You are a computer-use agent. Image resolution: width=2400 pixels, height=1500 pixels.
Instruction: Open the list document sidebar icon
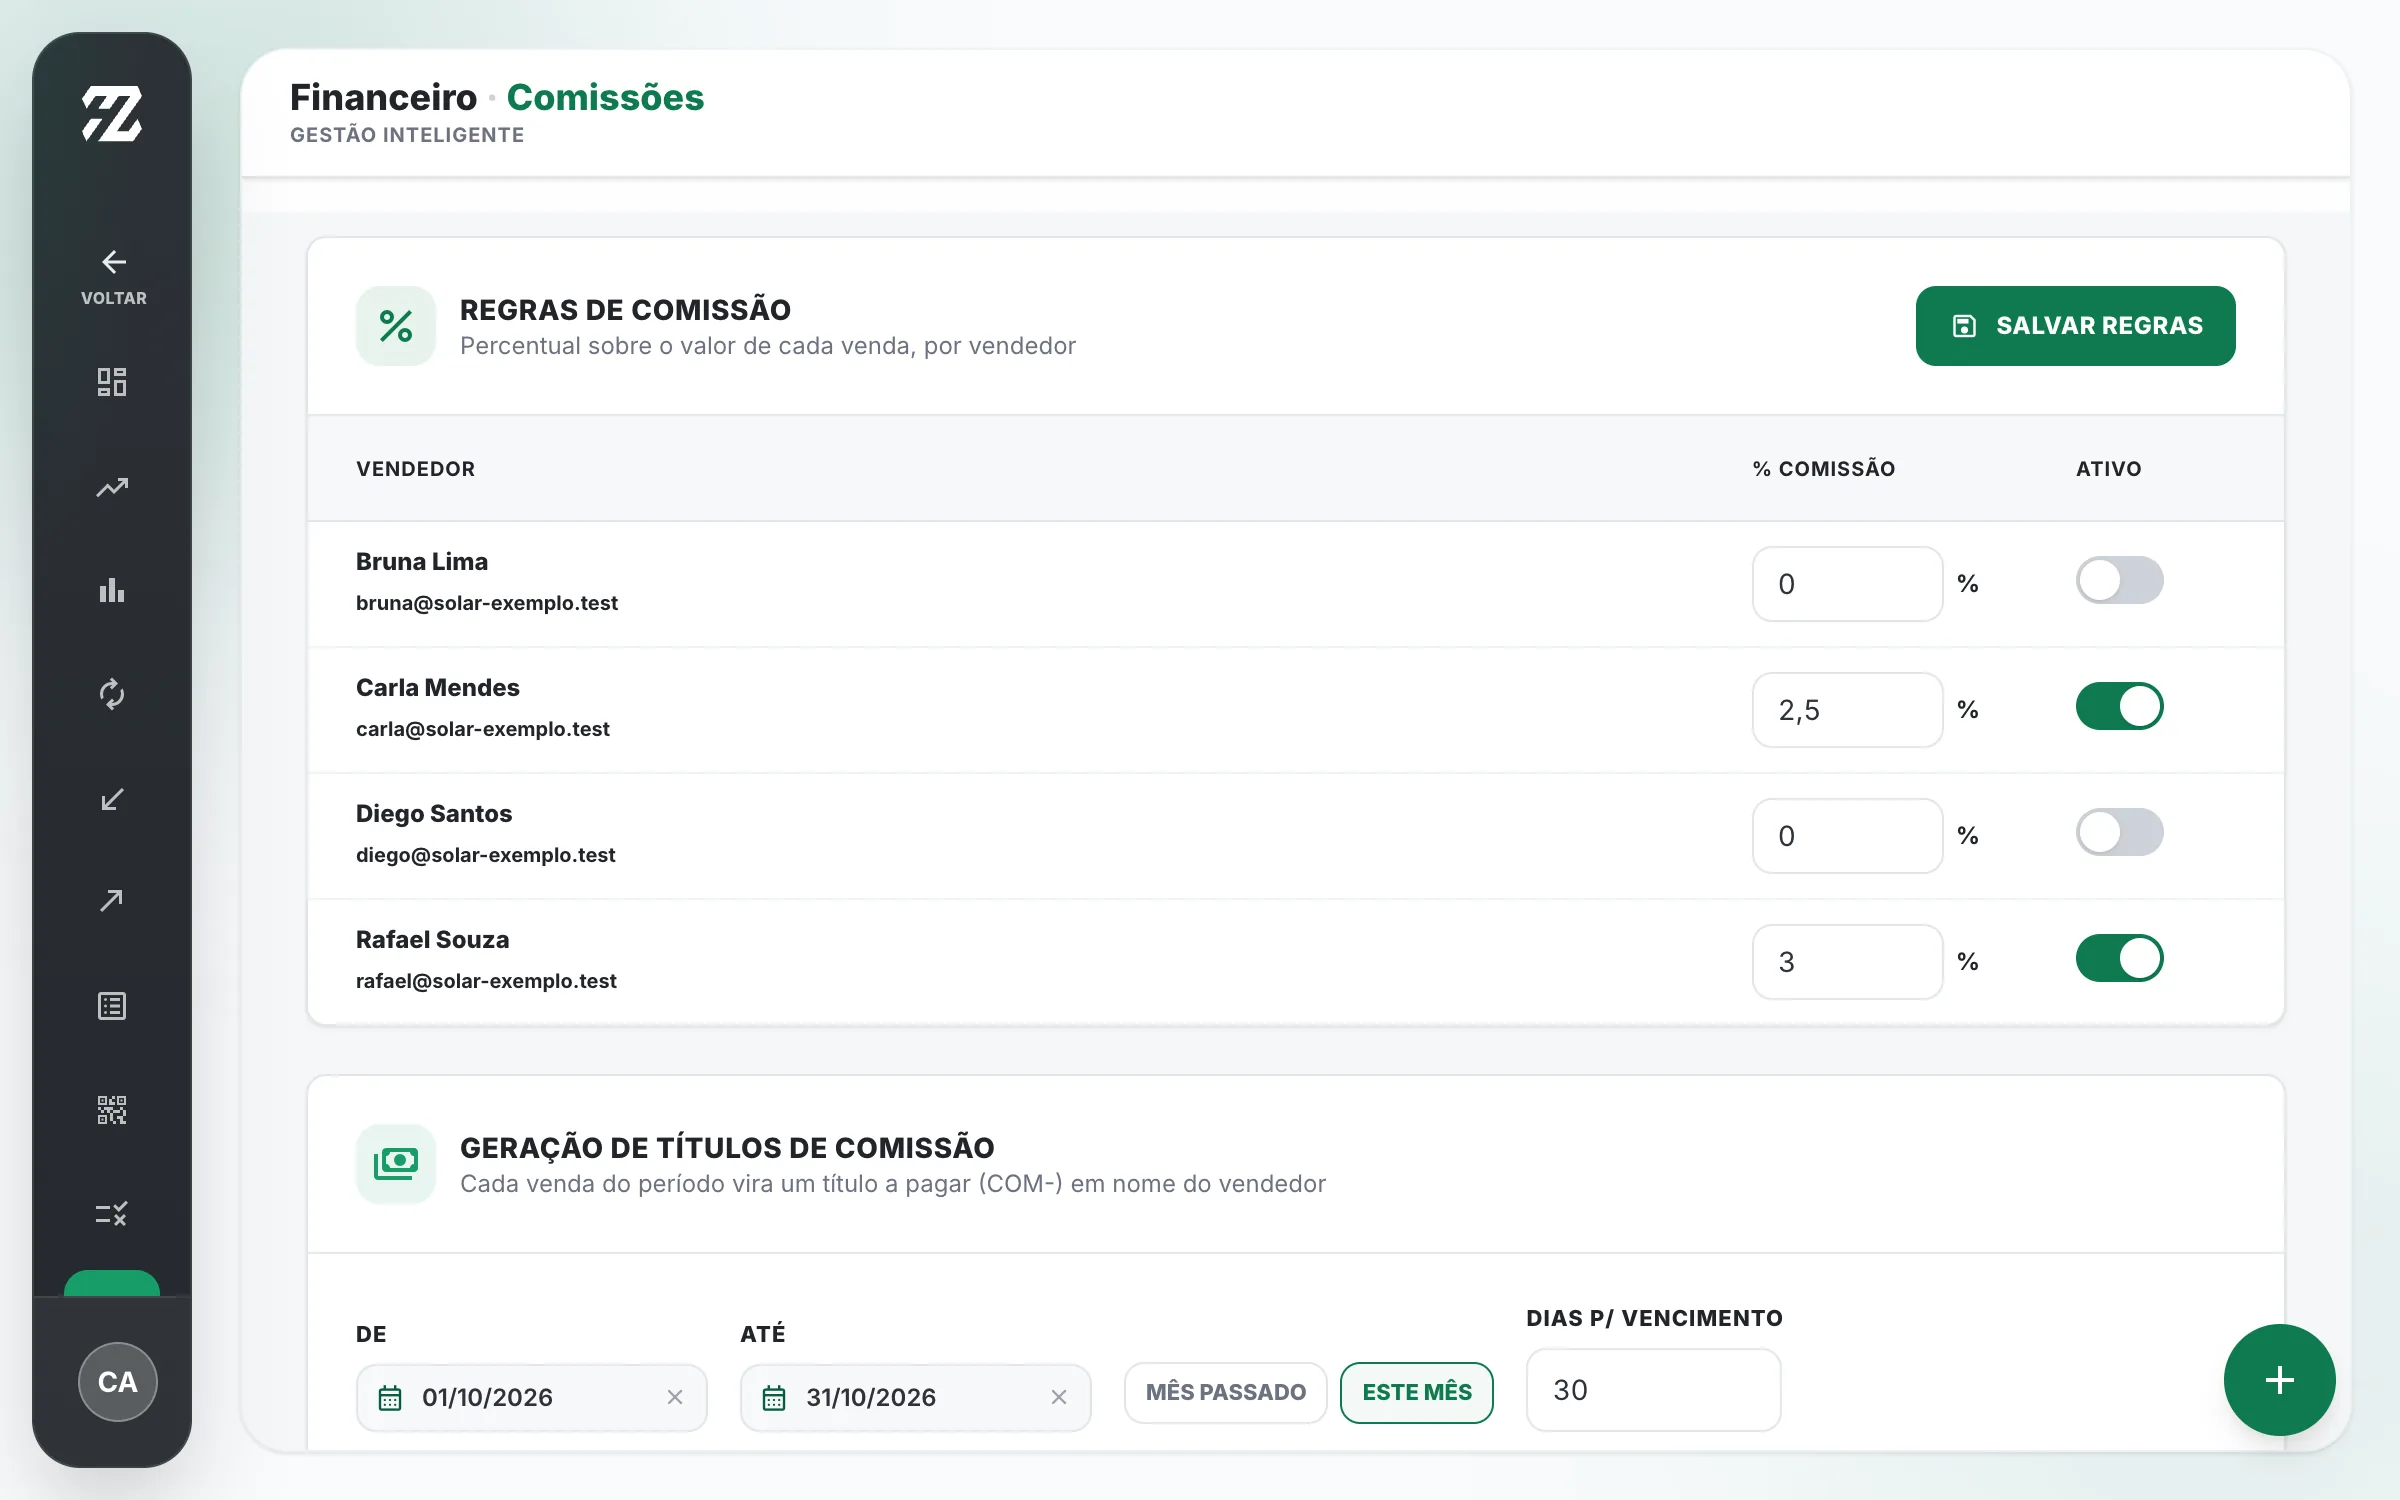pos(112,1006)
